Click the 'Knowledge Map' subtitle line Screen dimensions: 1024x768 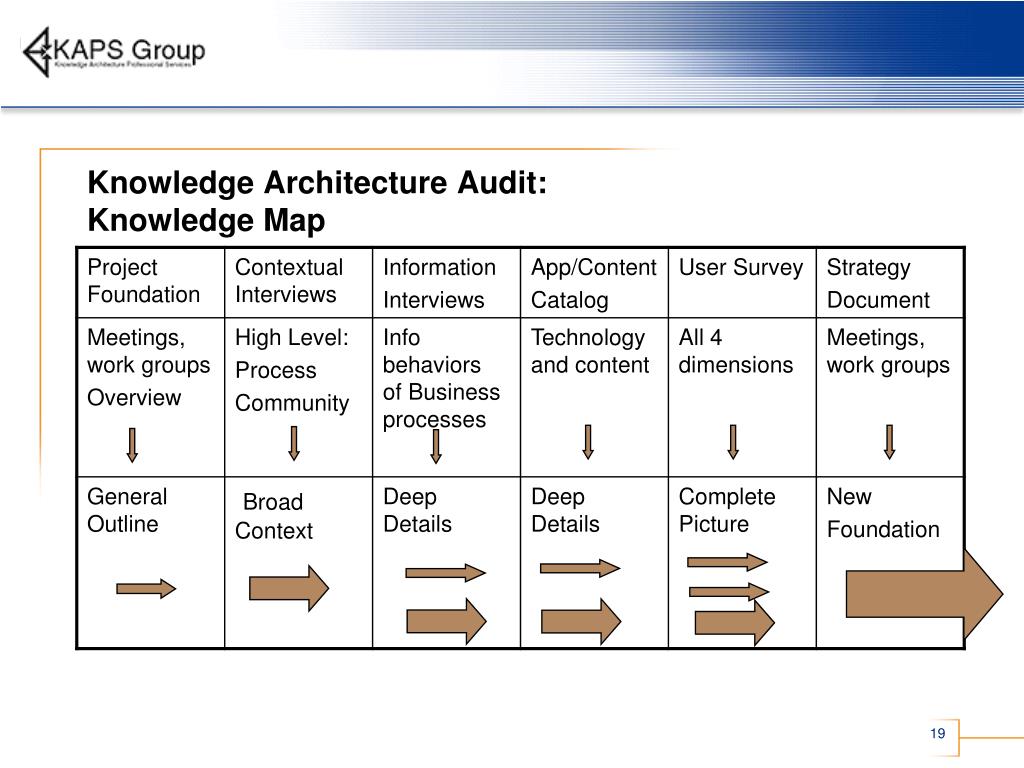click(x=206, y=220)
